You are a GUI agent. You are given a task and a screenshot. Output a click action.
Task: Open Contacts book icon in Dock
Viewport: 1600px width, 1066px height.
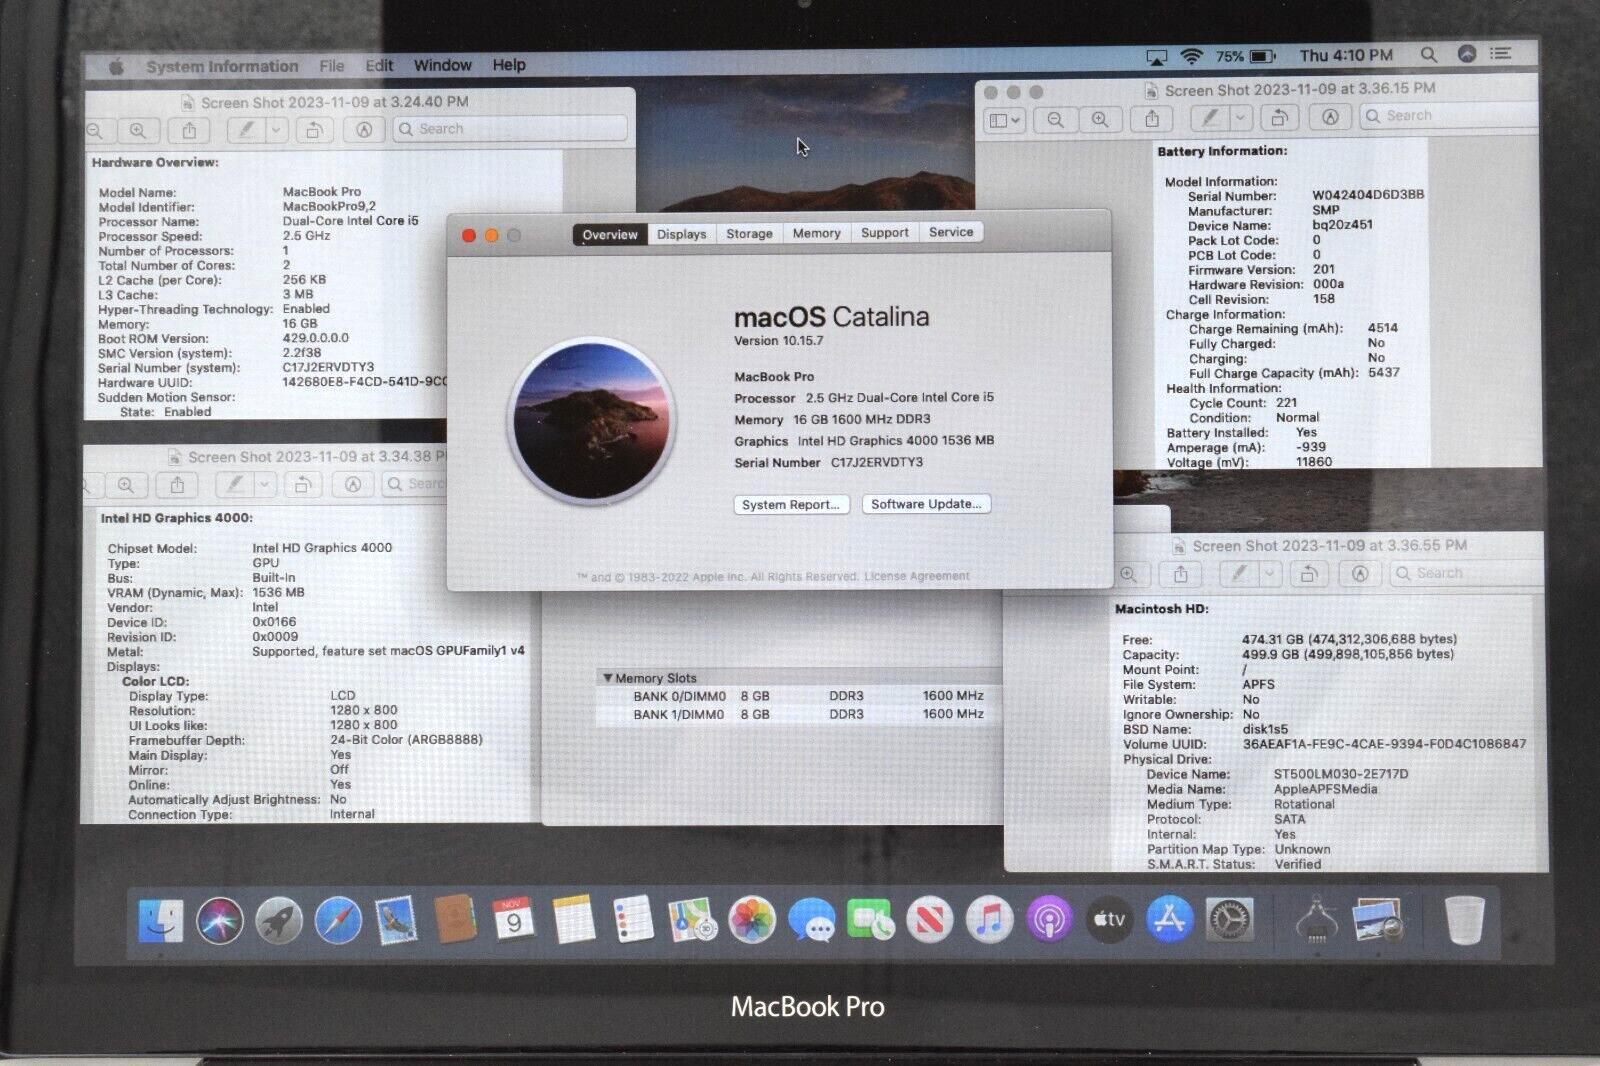455,920
